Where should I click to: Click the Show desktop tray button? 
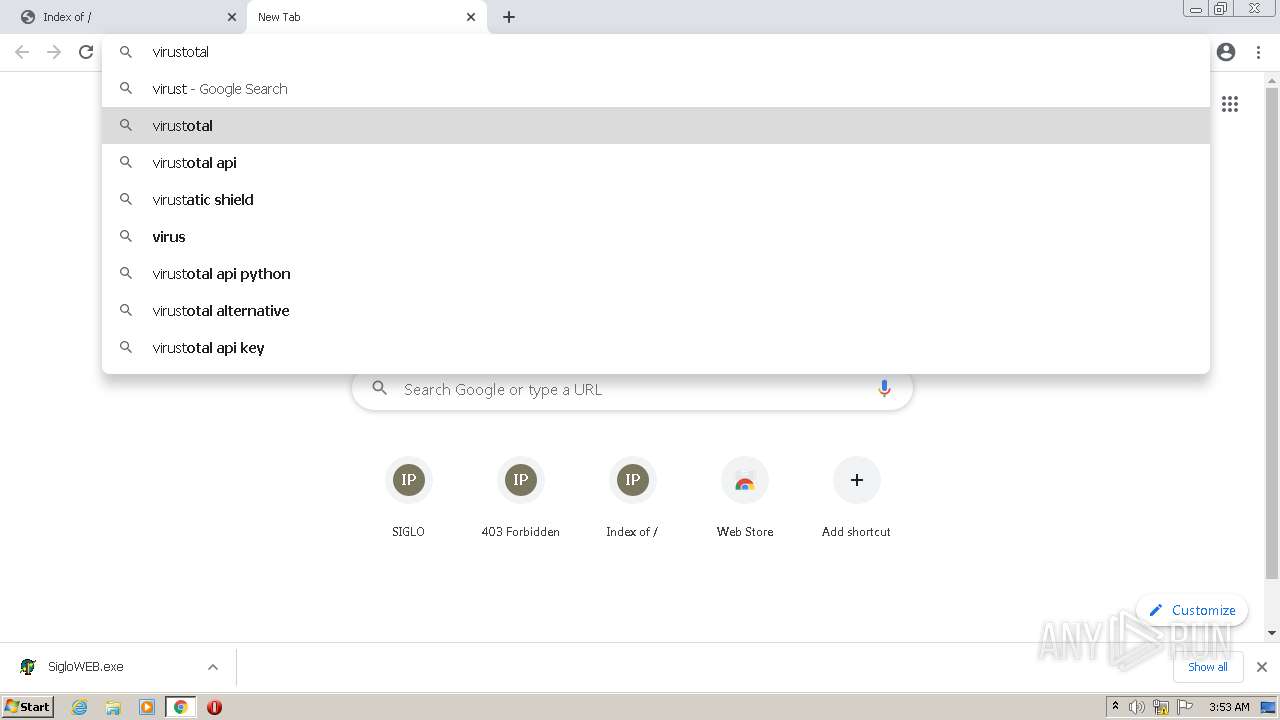pos(1268,707)
